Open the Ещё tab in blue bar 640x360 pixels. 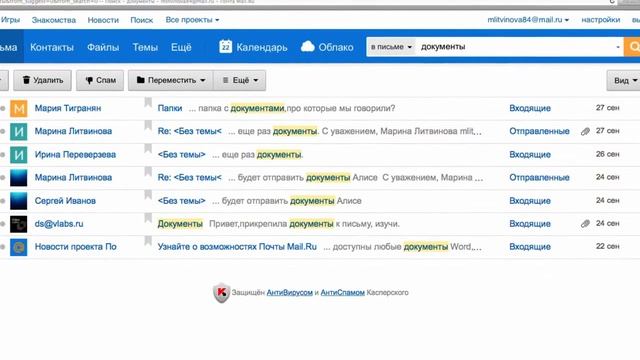tap(181, 47)
